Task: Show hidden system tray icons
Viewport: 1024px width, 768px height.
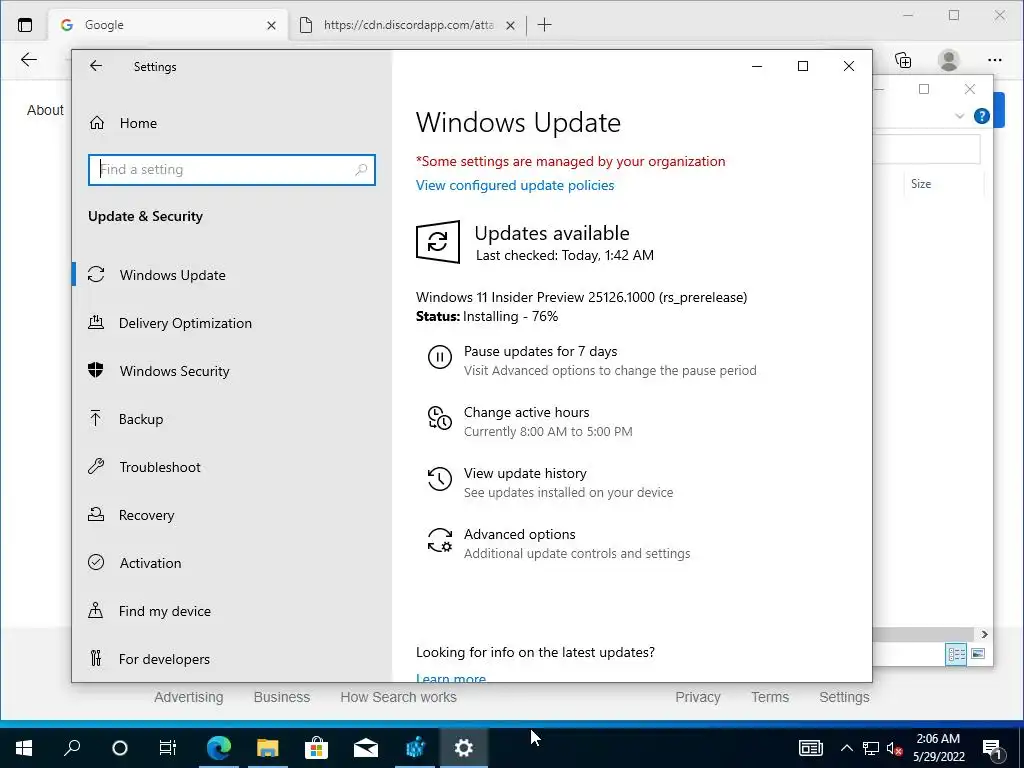Action: pyautogui.click(x=846, y=748)
